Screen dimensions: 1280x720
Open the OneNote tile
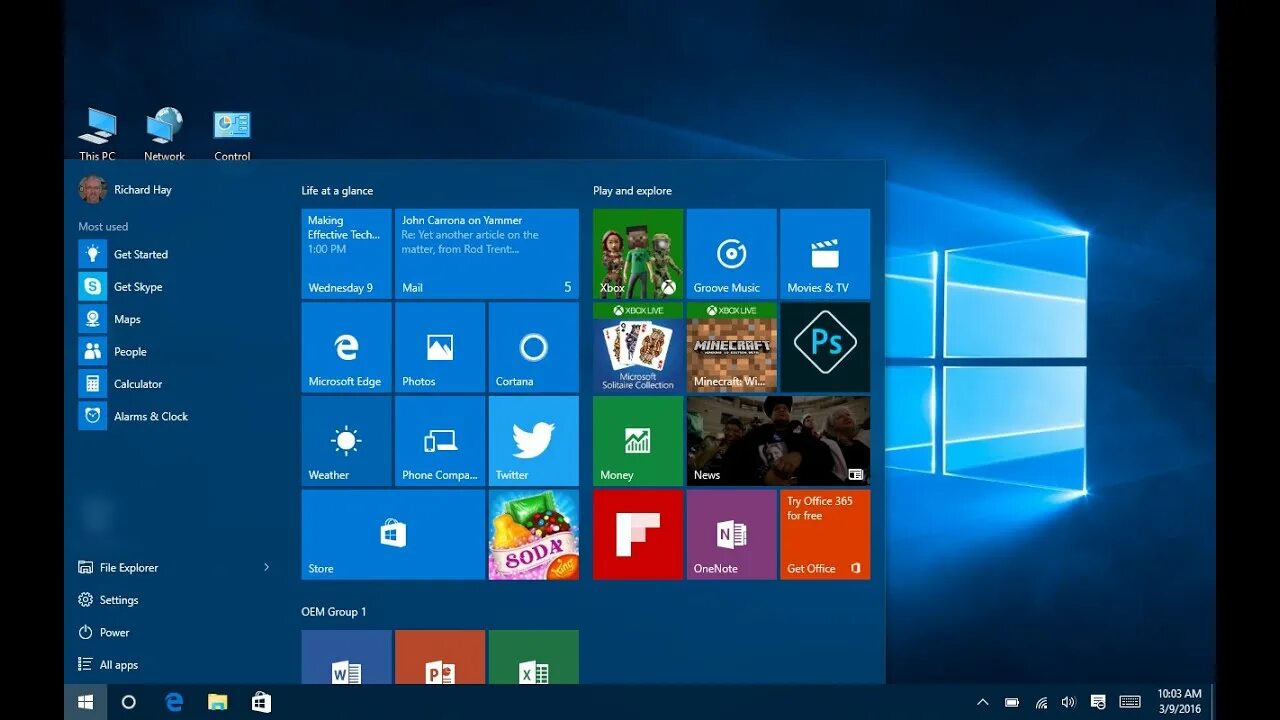(x=732, y=535)
